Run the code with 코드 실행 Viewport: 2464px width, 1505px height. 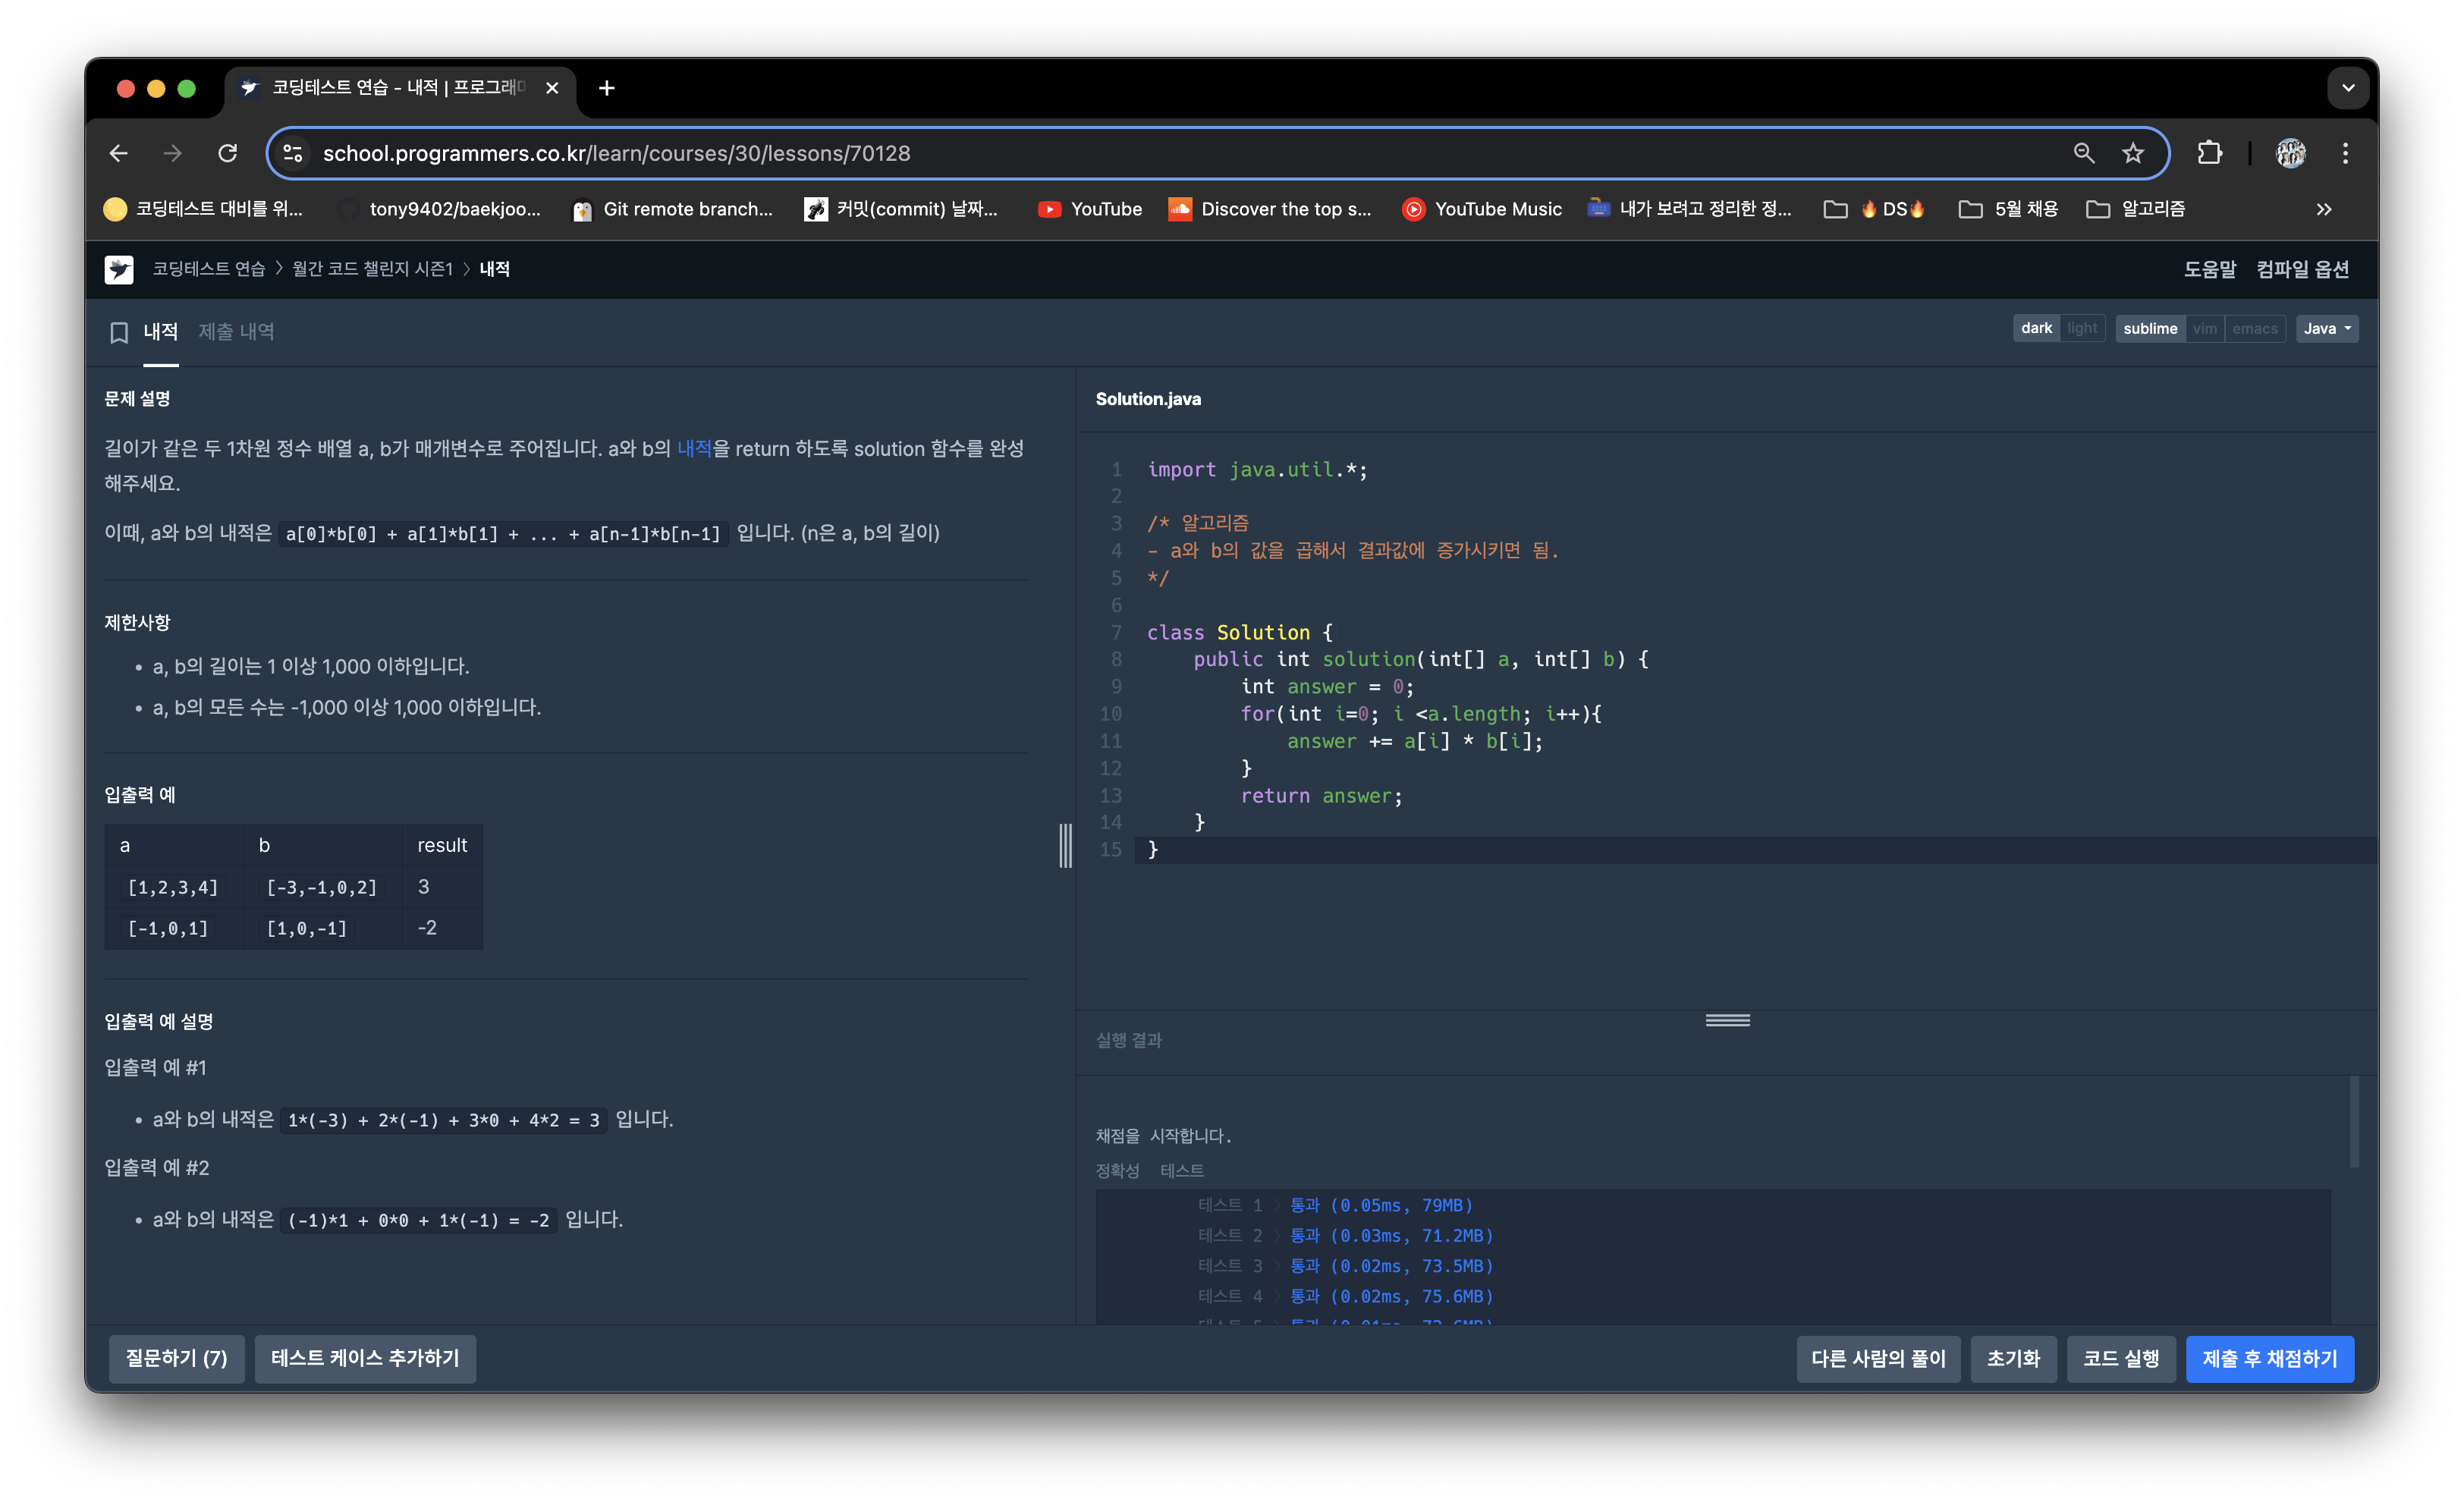point(2121,1358)
